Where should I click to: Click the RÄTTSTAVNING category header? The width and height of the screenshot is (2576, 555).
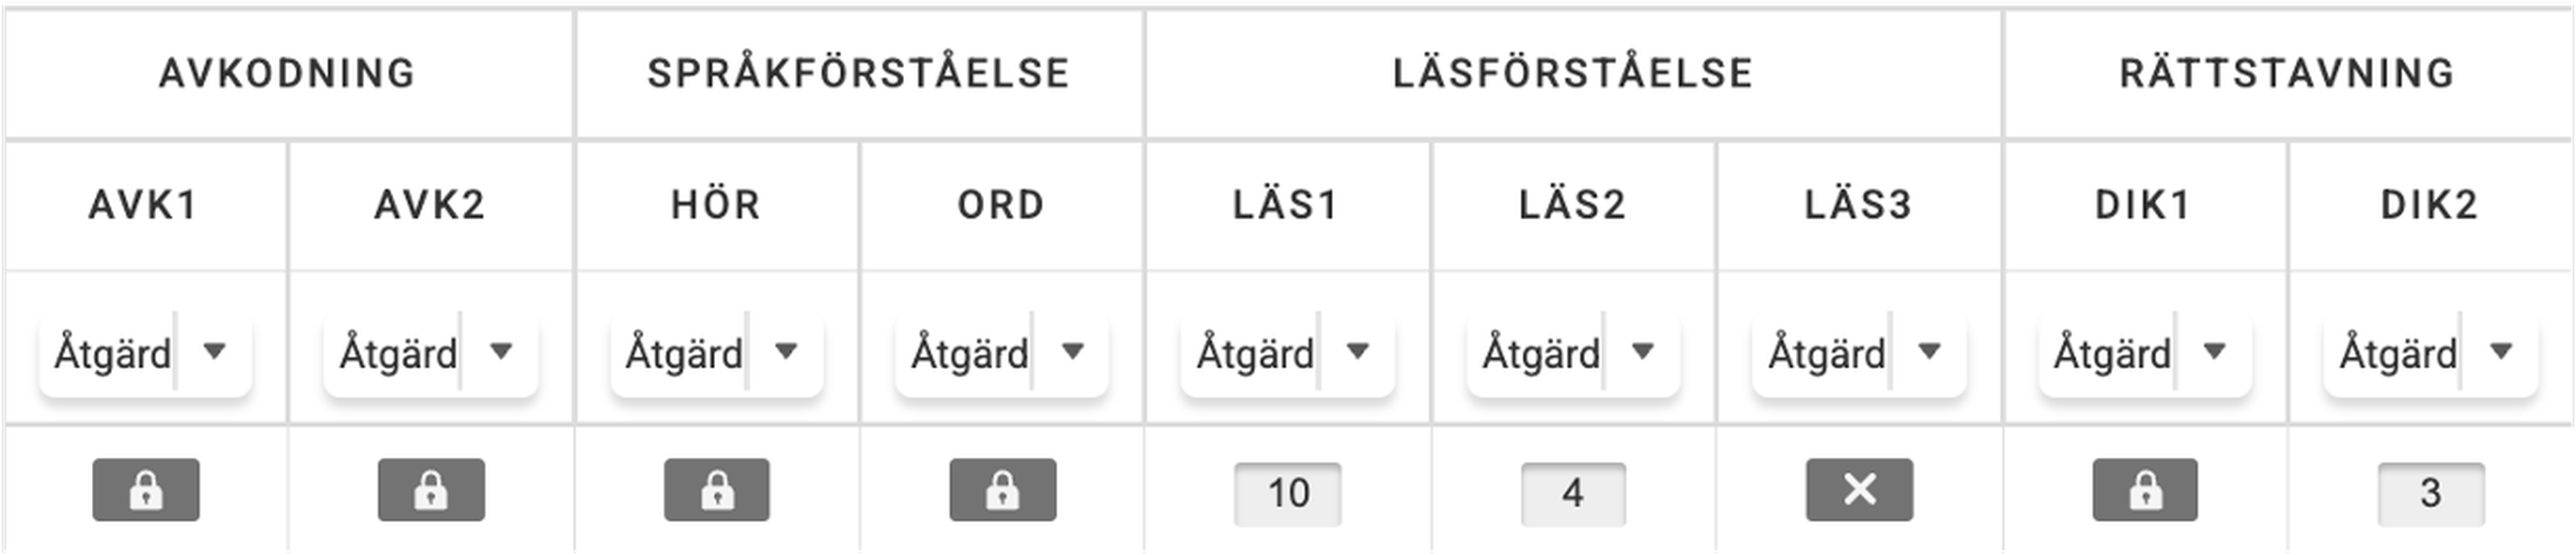point(2287,73)
